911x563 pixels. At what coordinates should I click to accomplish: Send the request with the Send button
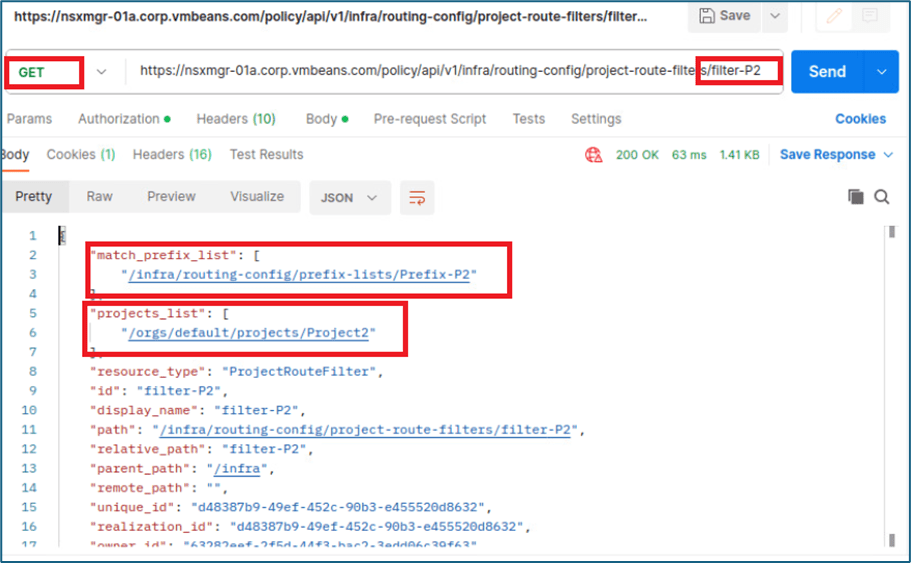point(827,72)
